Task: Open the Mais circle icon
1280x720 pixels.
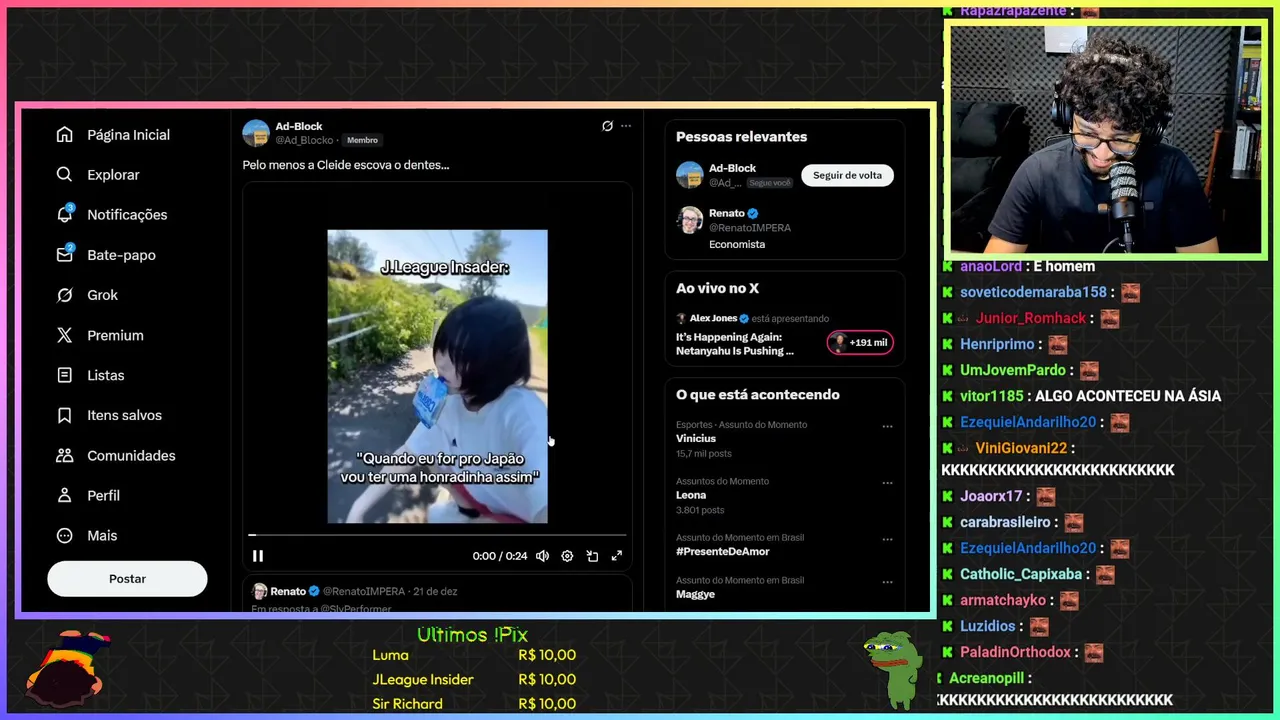Action: pyautogui.click(x=64, y=535)
